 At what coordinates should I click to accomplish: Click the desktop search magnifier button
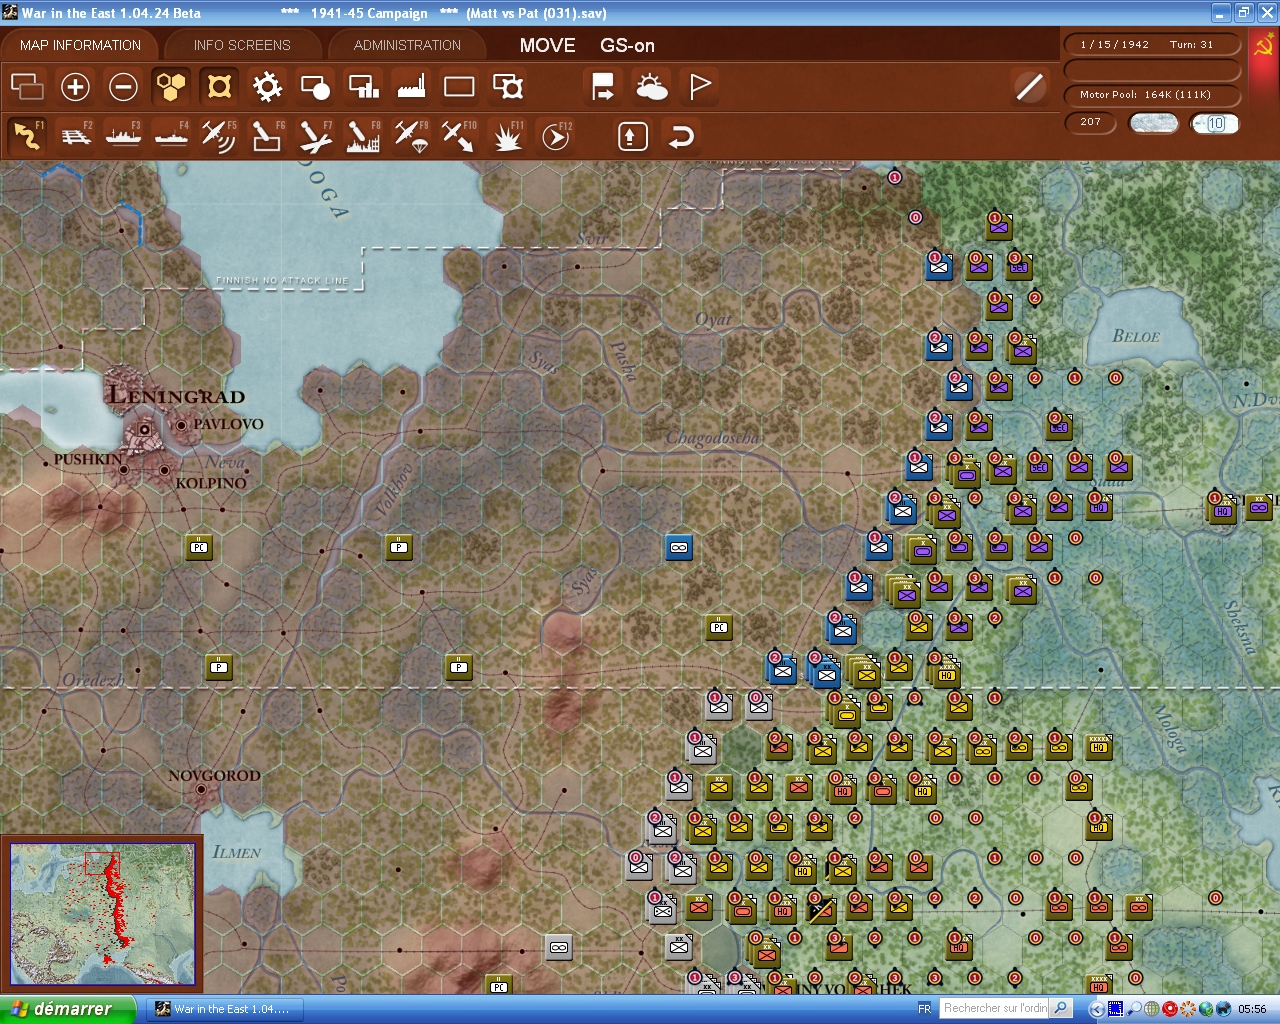click(x=1062, y=1008)
